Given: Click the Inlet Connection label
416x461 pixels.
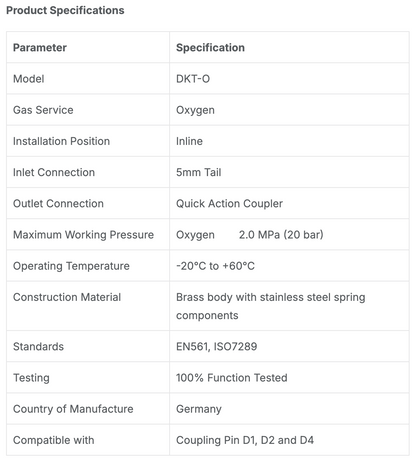Looking at the screenshot, I should (x=54, y=172).
